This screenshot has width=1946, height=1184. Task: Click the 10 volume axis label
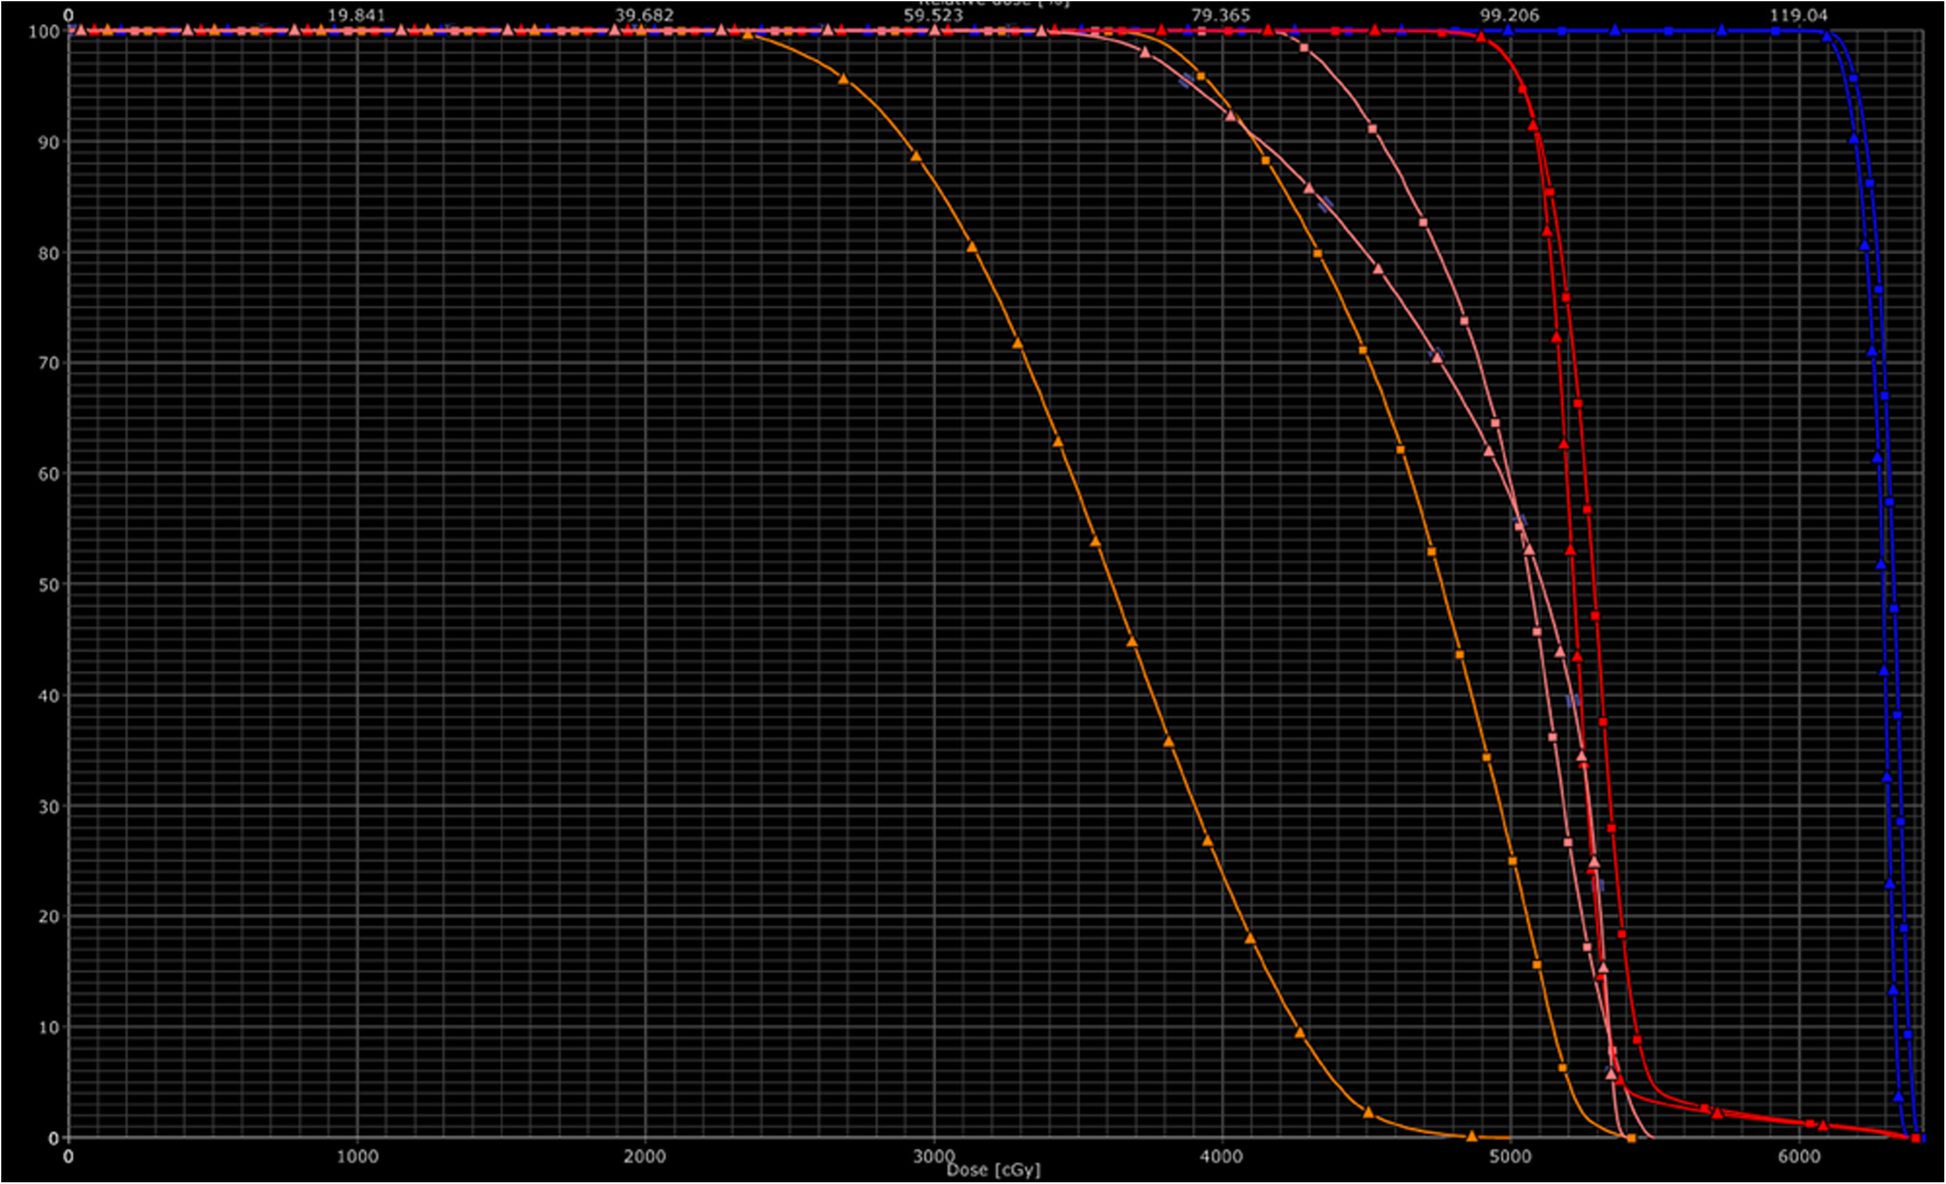click(x=49, y=1028)
